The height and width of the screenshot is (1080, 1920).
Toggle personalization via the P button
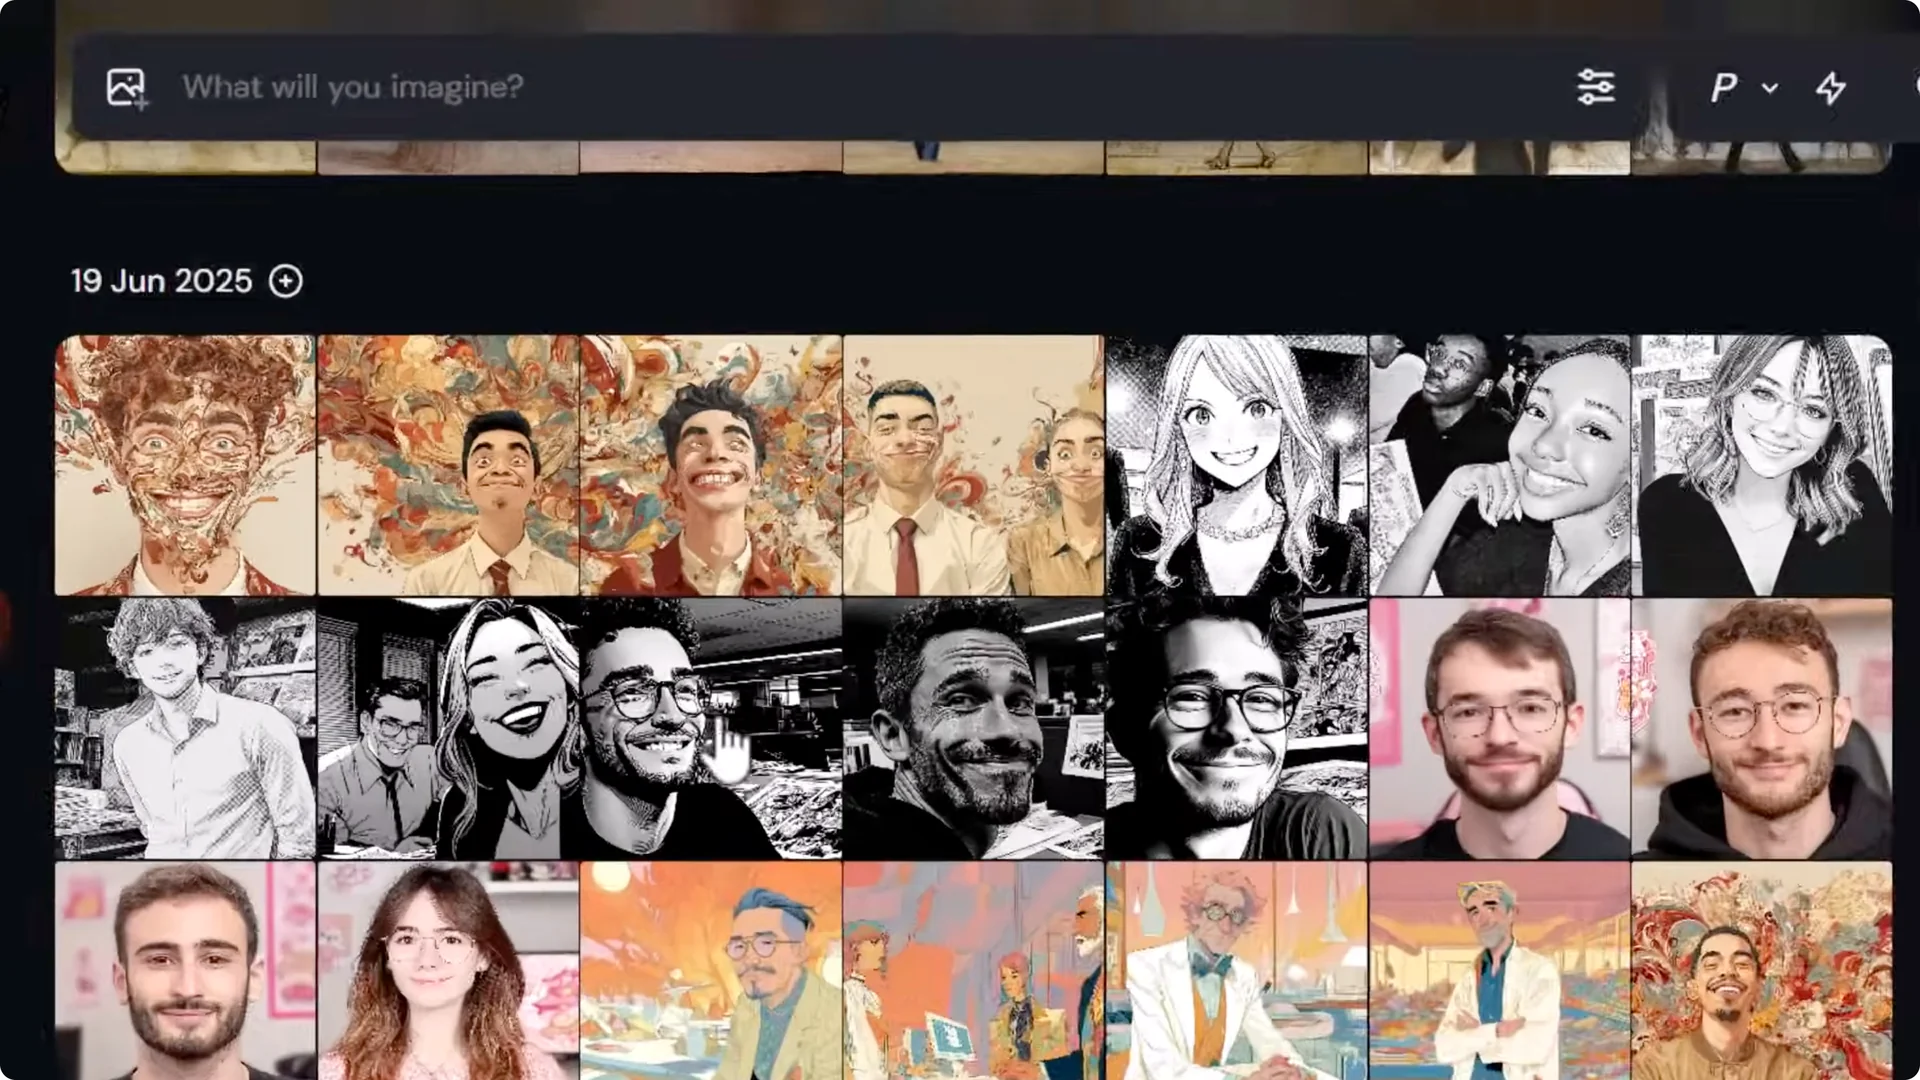pyautogui.click(x=1722, y=88)
